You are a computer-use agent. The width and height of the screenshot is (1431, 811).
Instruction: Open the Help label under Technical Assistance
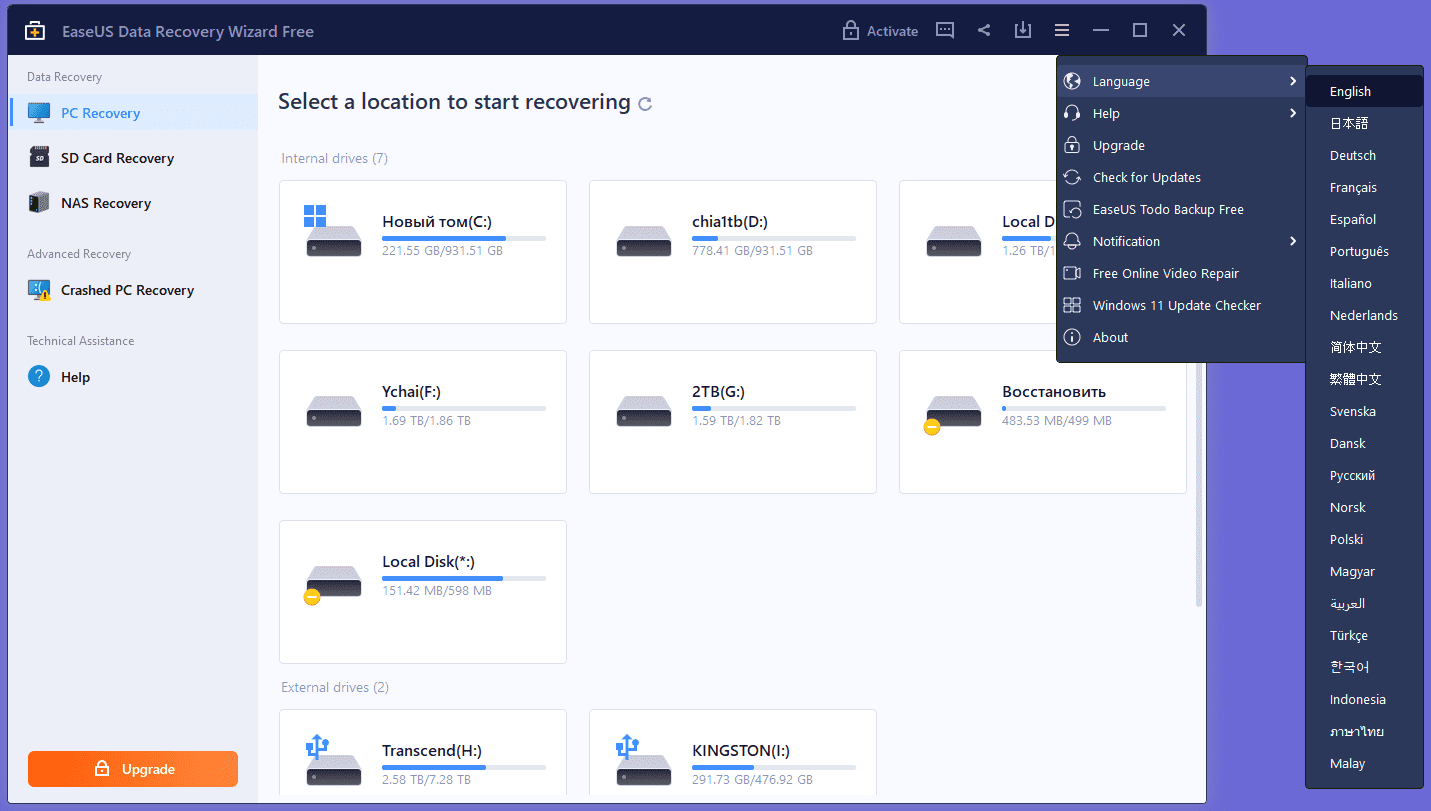(x=75, y=377)
